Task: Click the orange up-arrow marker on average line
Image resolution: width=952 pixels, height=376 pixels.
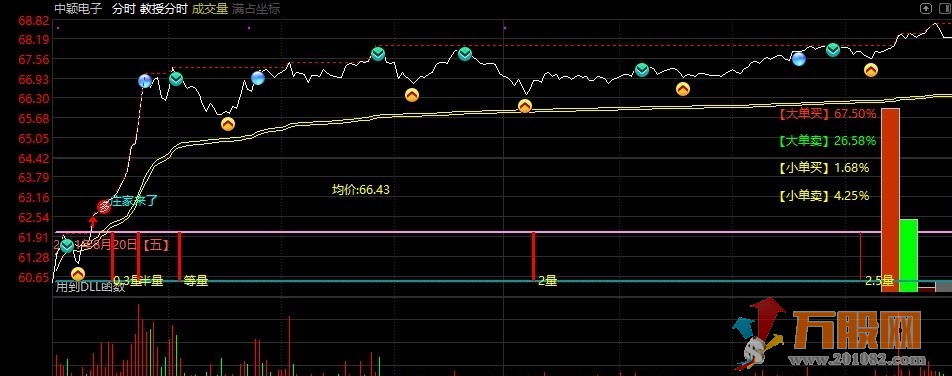Action: click(x=525, y=106)
